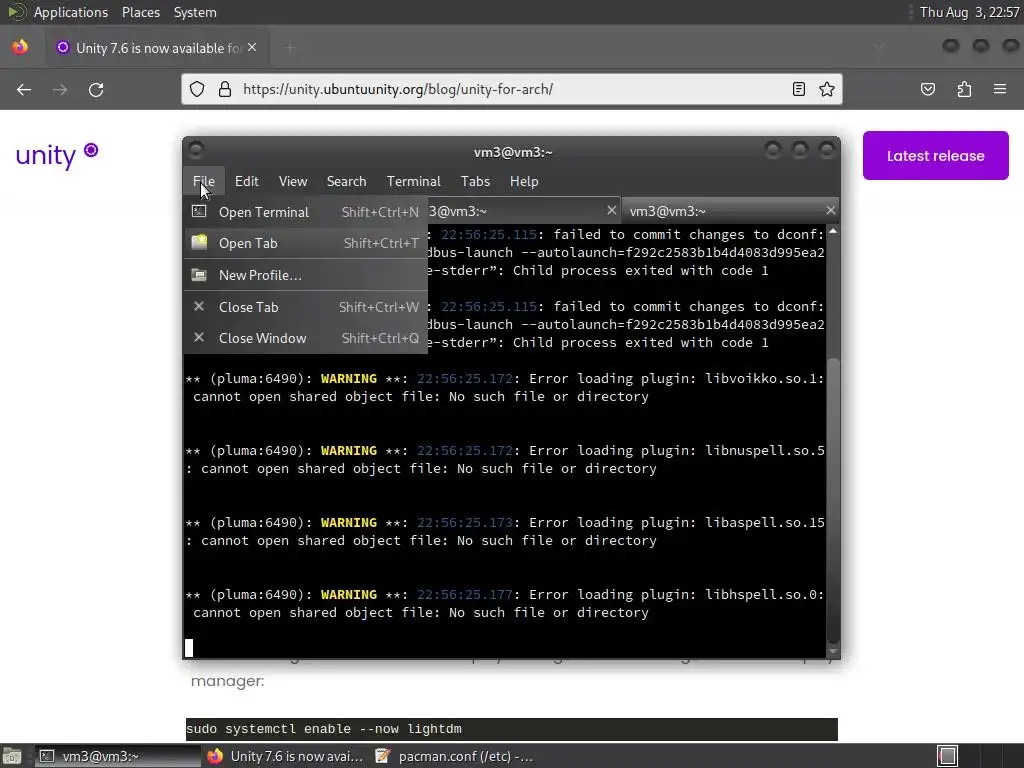Open the Firefox extensions puzzle icon
1024x768 pixels.
tap(964, 89)
